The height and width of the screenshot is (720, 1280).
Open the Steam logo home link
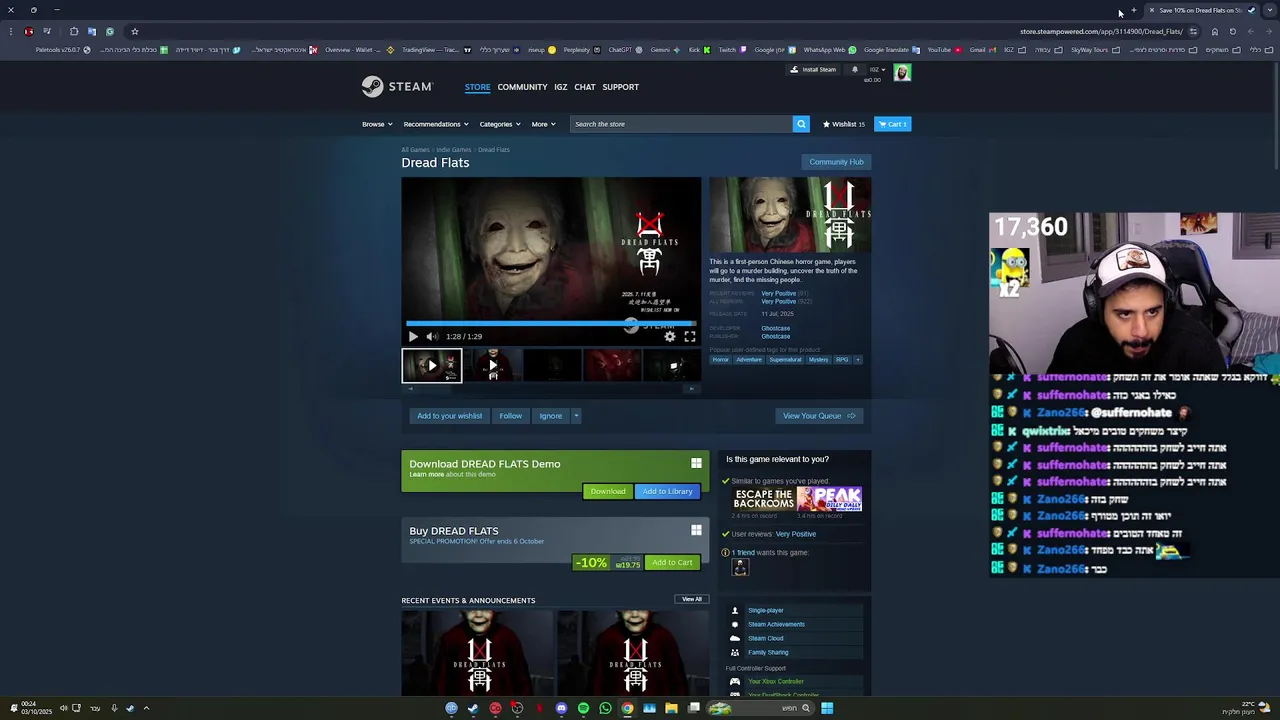[397, 87]
